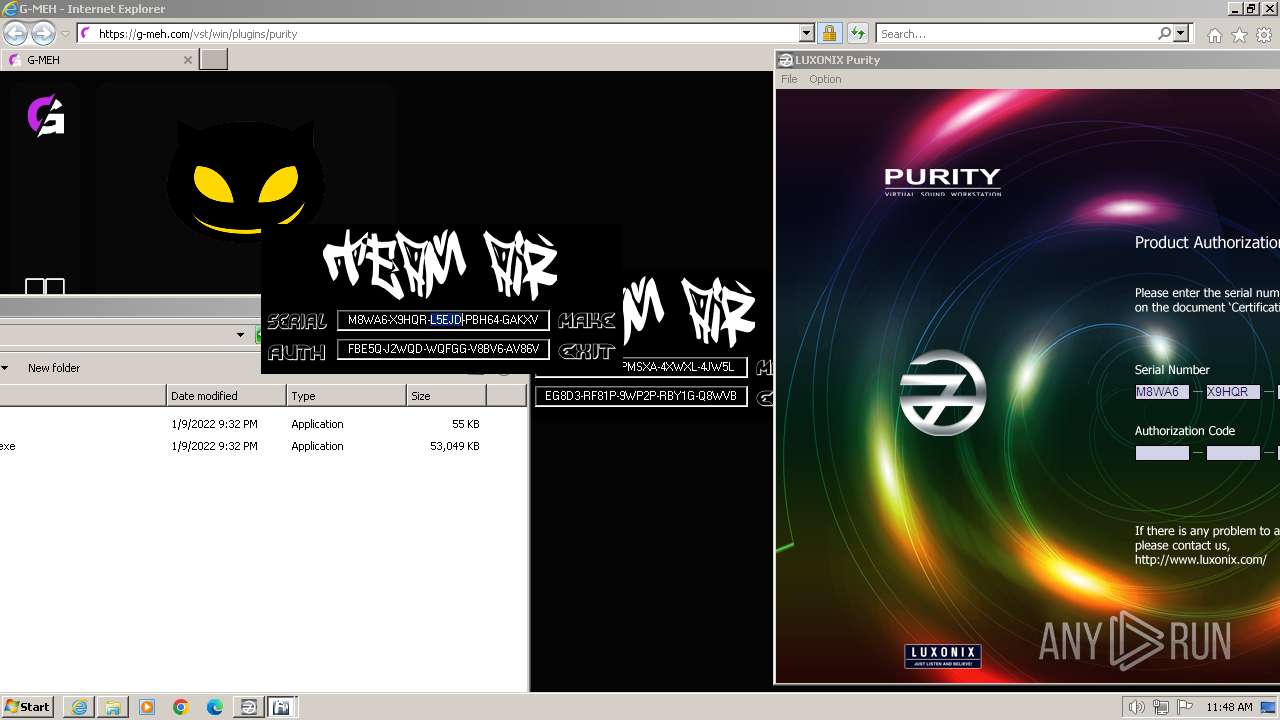Viewport: 1280px width, 720px height.
Task: Switch to the Purity taskbar button
Action: [248, 707]
